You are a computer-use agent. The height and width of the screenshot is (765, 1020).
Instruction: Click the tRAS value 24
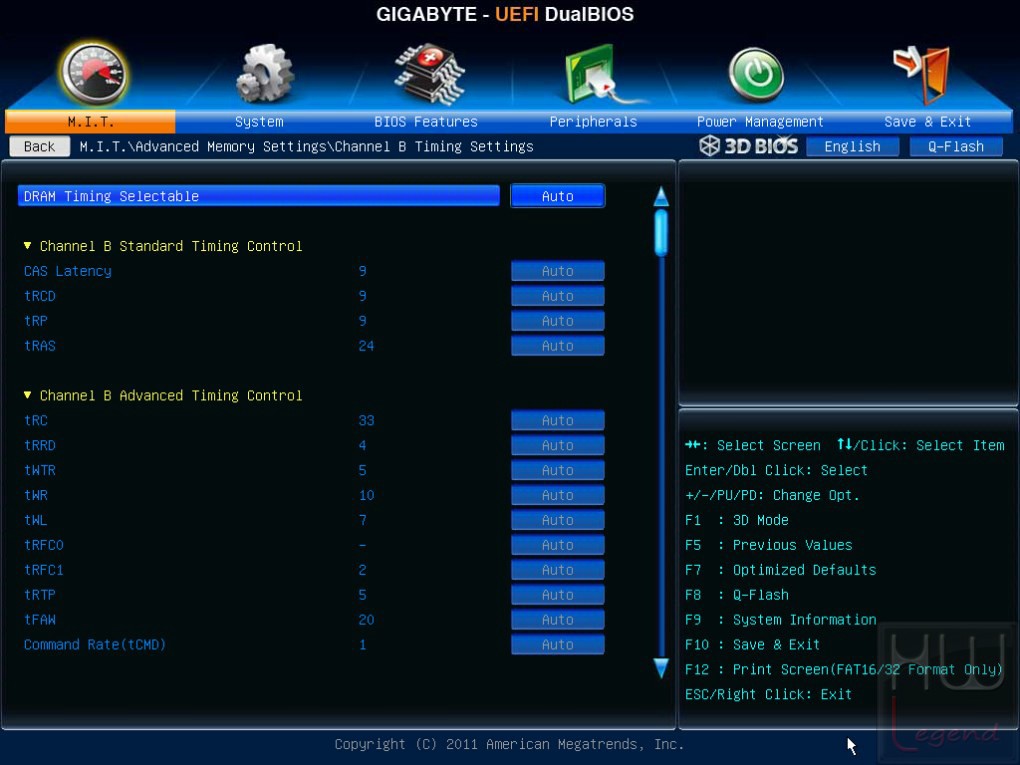click(x=366, y=345)
